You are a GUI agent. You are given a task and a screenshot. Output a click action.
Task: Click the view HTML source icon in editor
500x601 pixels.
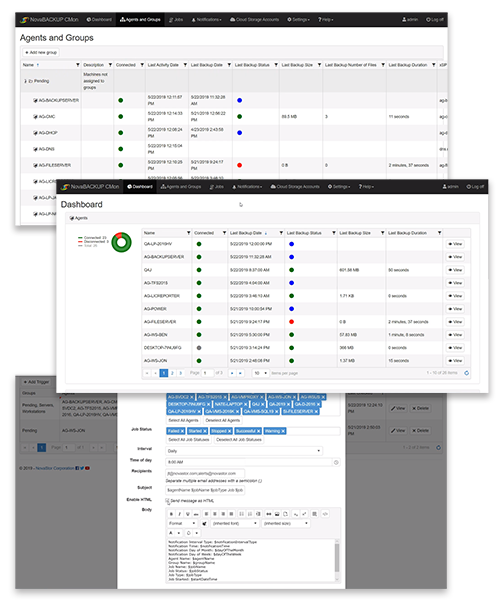[325, 514]
